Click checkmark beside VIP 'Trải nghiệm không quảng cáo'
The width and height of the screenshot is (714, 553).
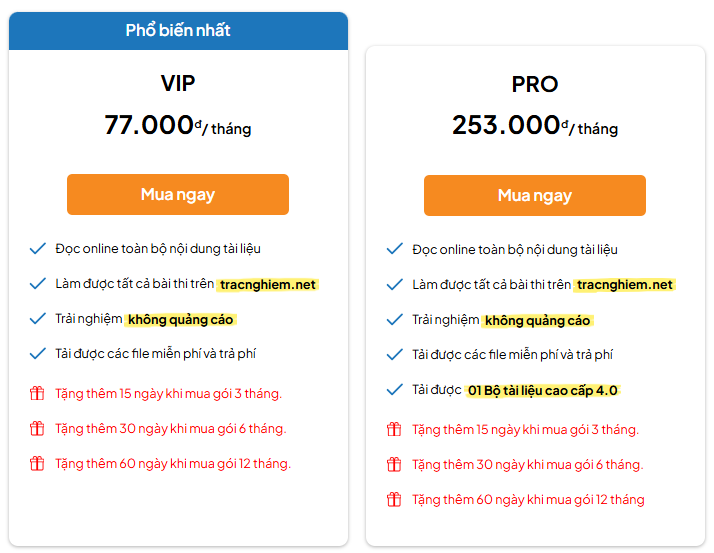click(37, 319)
